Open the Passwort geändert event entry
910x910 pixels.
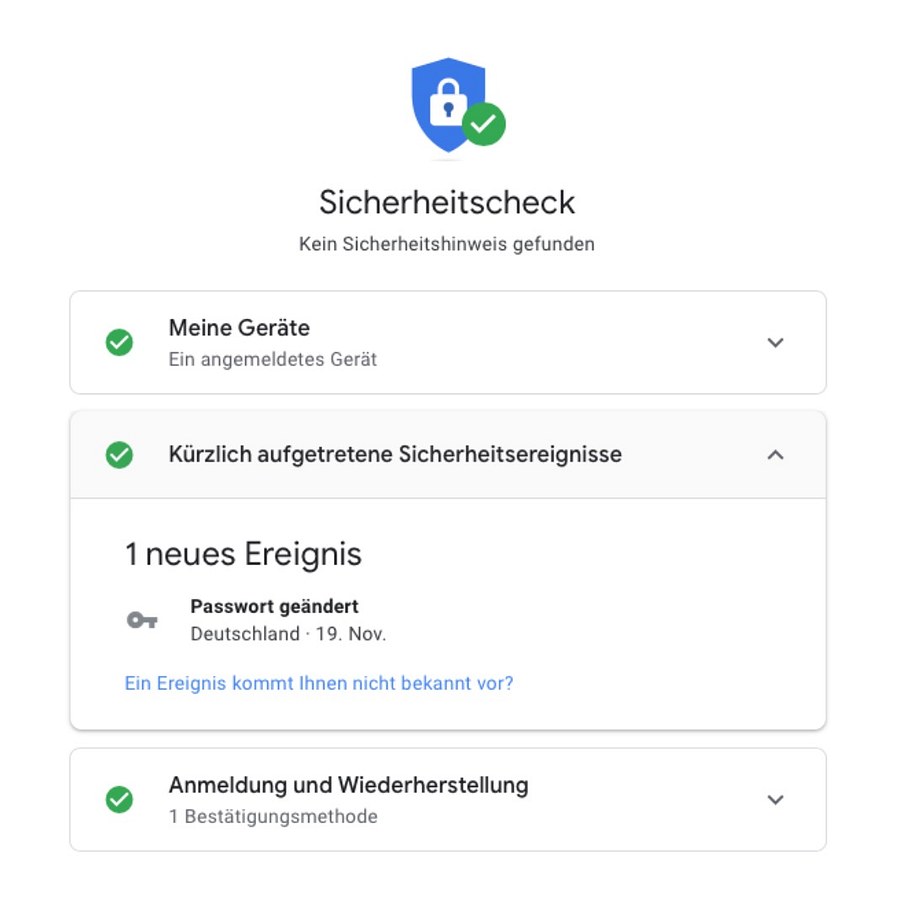(x=274, y=606)
